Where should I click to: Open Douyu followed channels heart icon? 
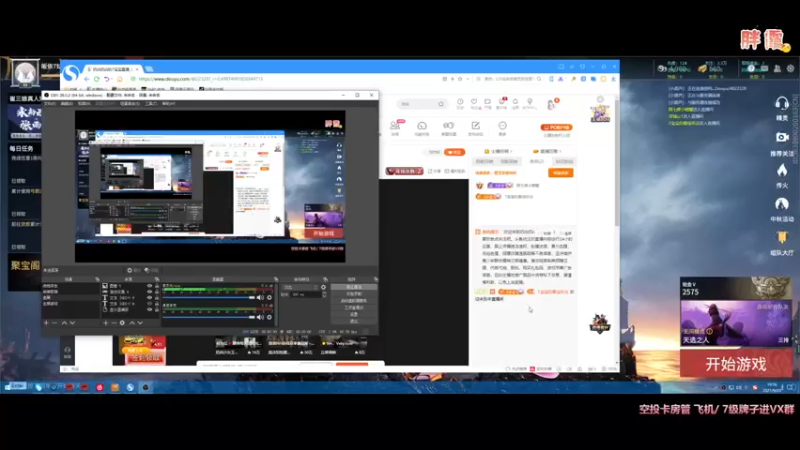474,104
